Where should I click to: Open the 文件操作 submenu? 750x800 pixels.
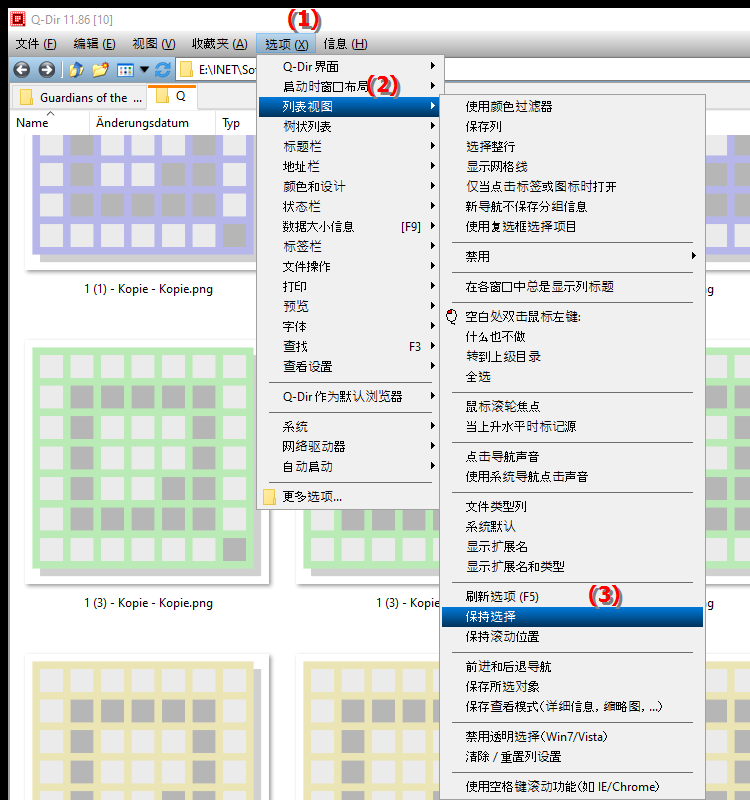pyautogui.click(x=349, y=266)
